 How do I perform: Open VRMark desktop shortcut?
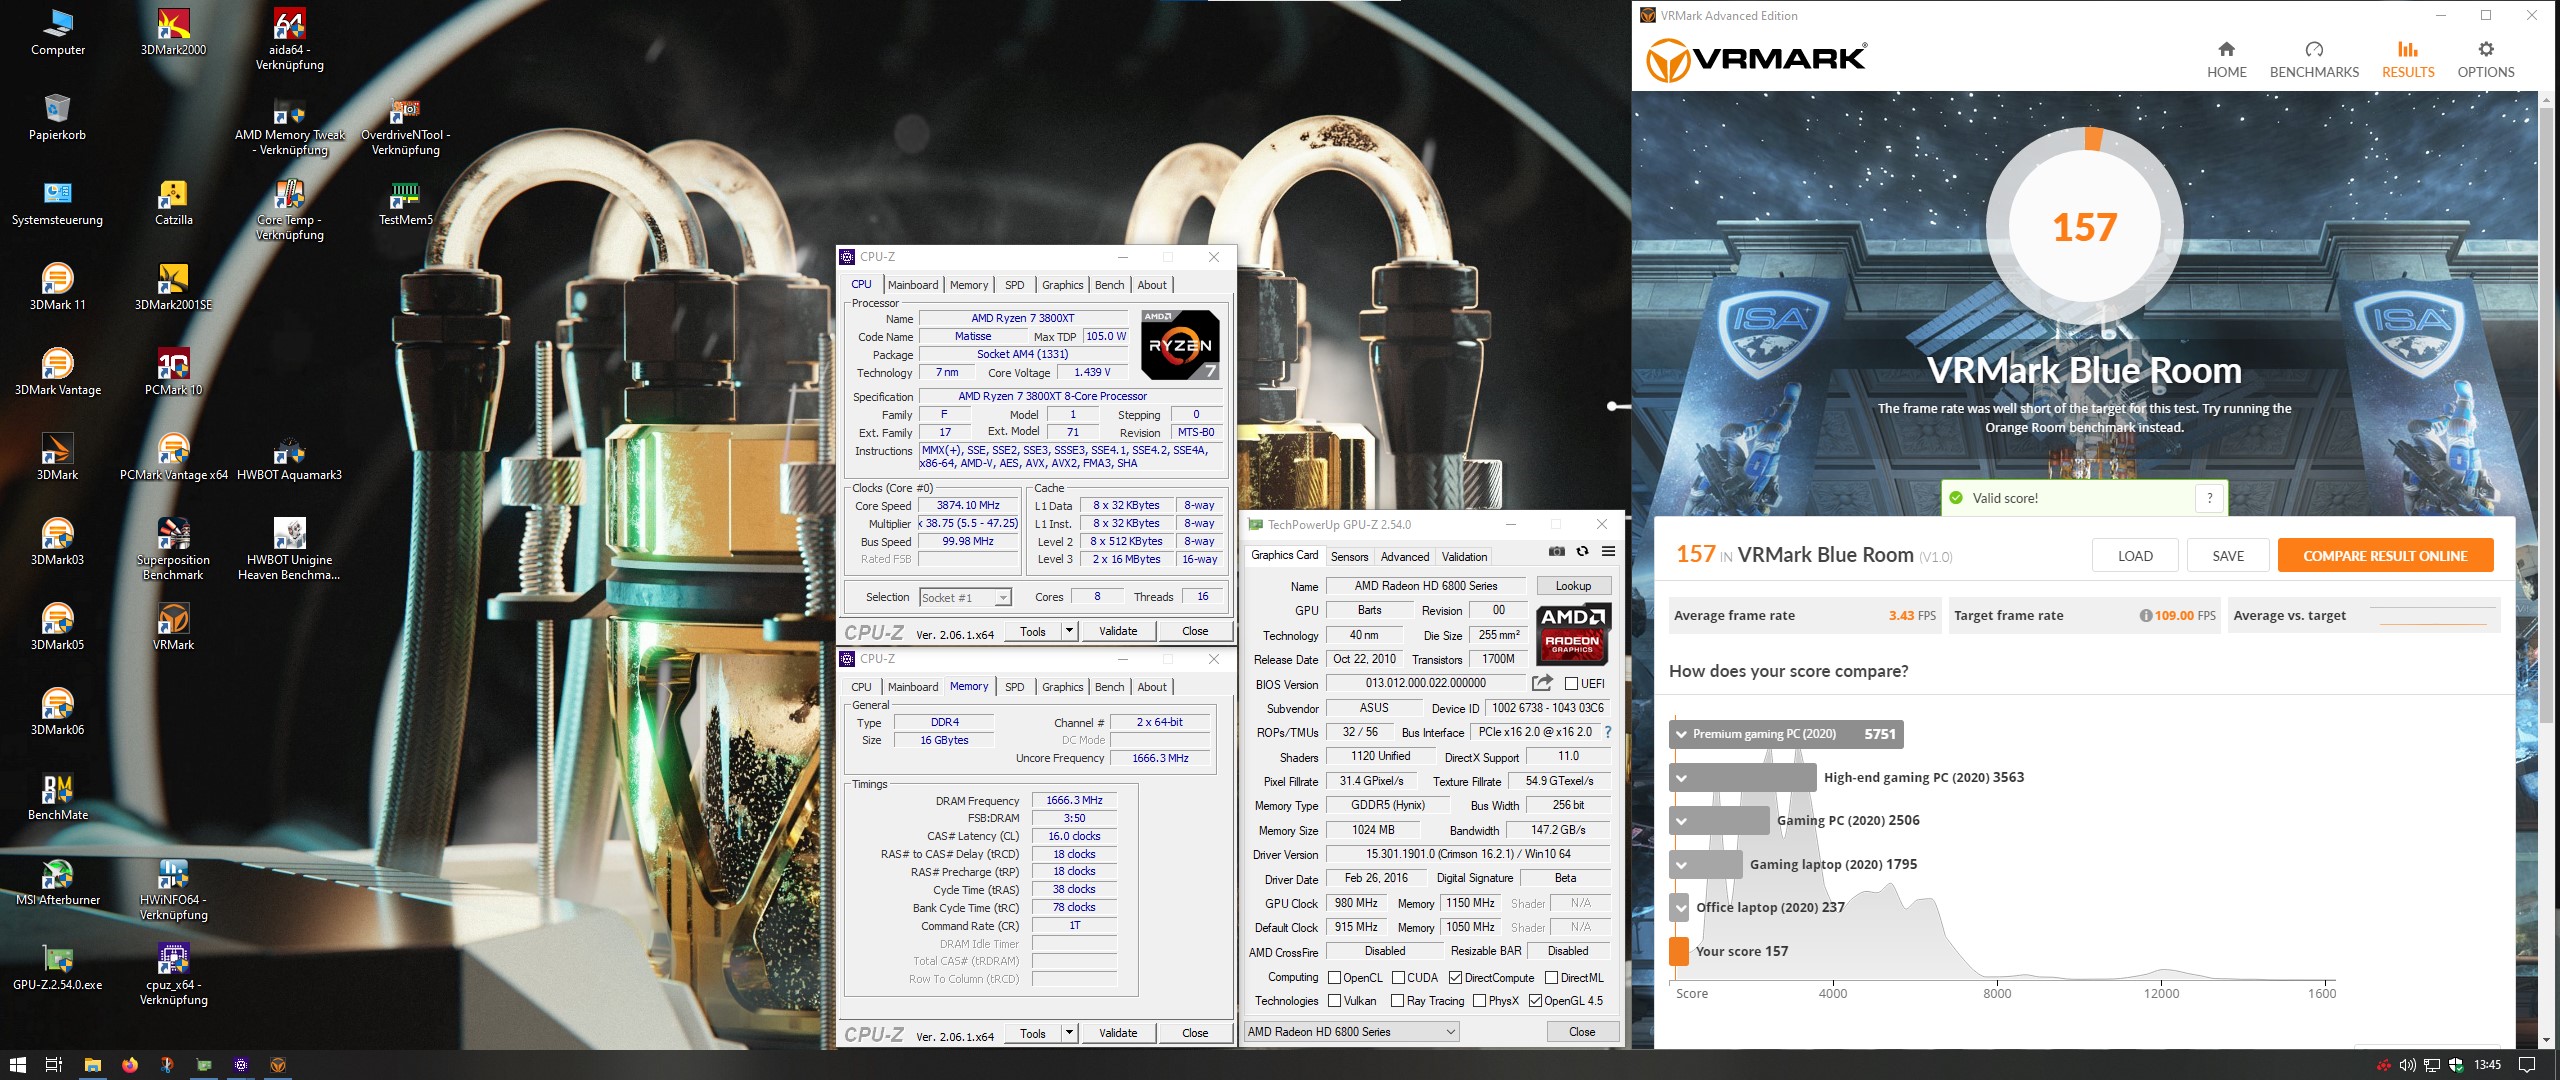173,627
